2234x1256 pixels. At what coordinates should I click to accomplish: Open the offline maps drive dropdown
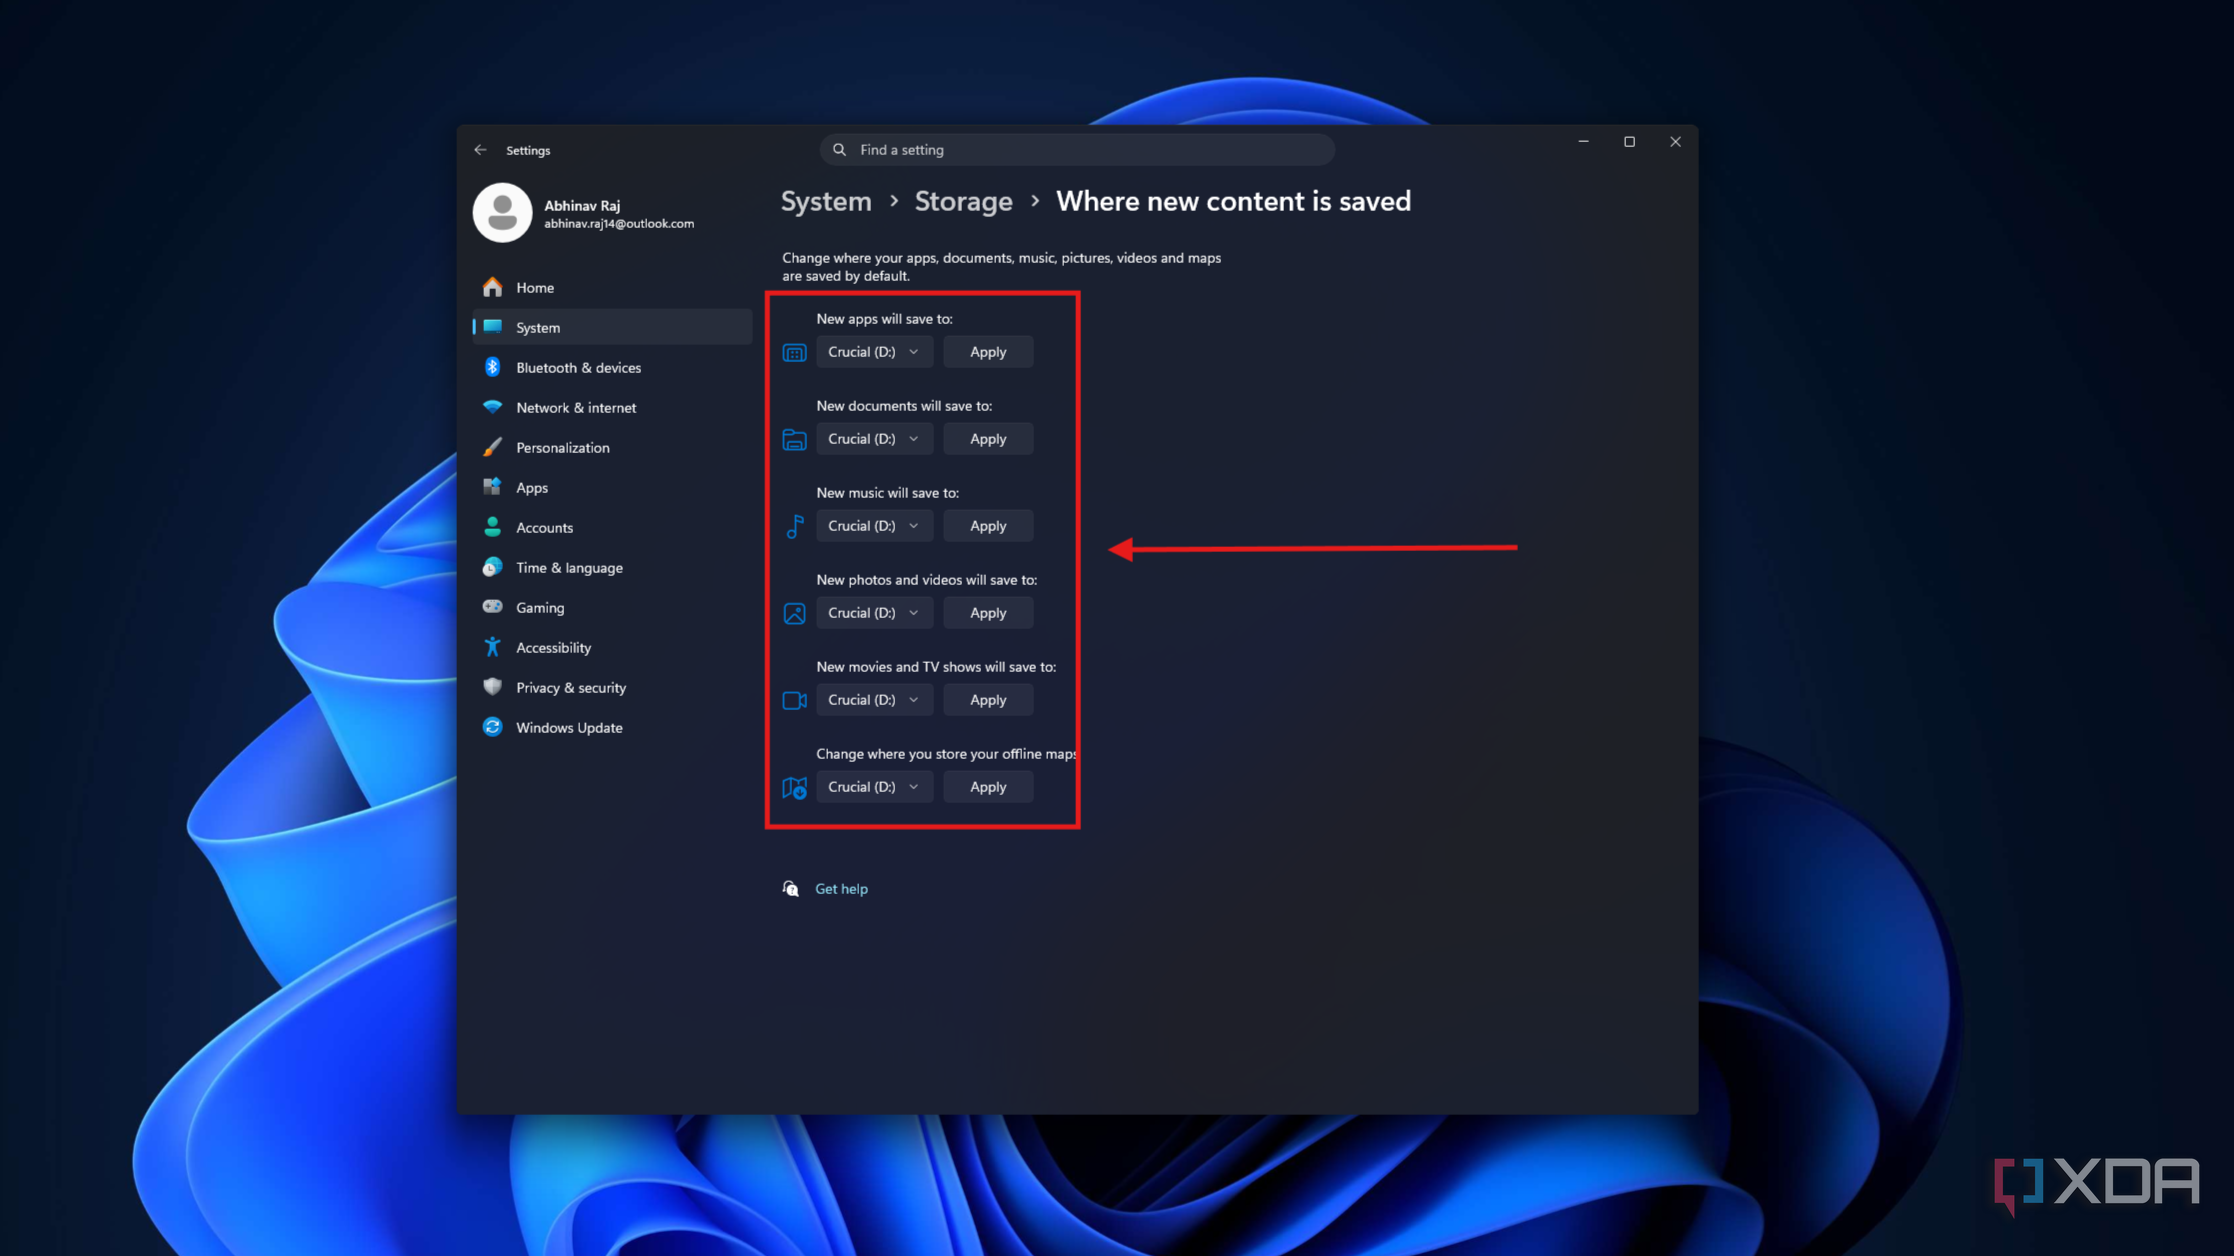[x=874, y=787]
